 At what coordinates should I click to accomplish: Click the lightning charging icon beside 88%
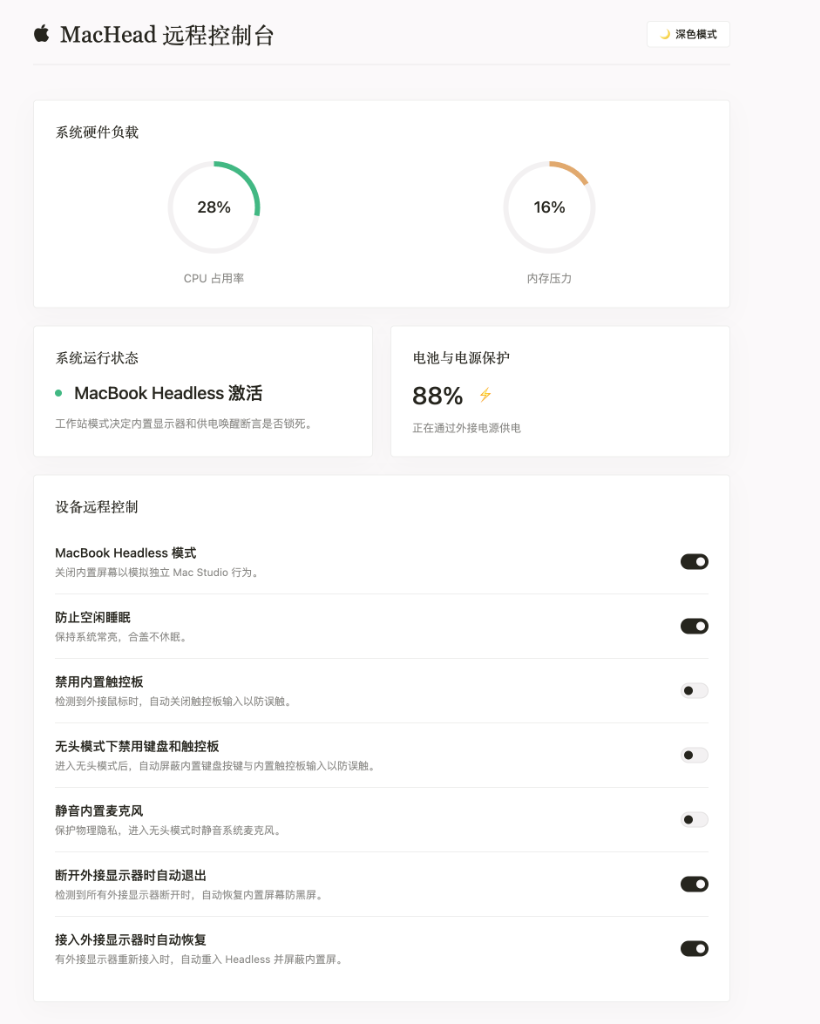tap(485, 395)
